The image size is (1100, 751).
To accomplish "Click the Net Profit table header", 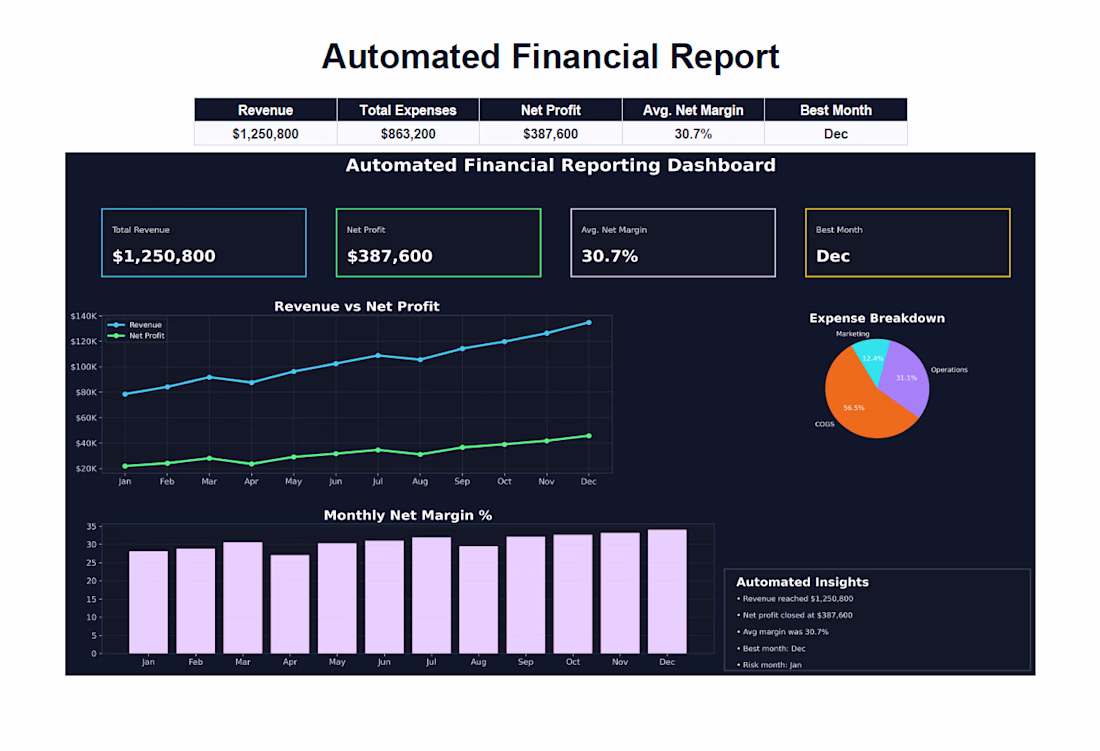I will pyautogui.click(x=551, y=110).
